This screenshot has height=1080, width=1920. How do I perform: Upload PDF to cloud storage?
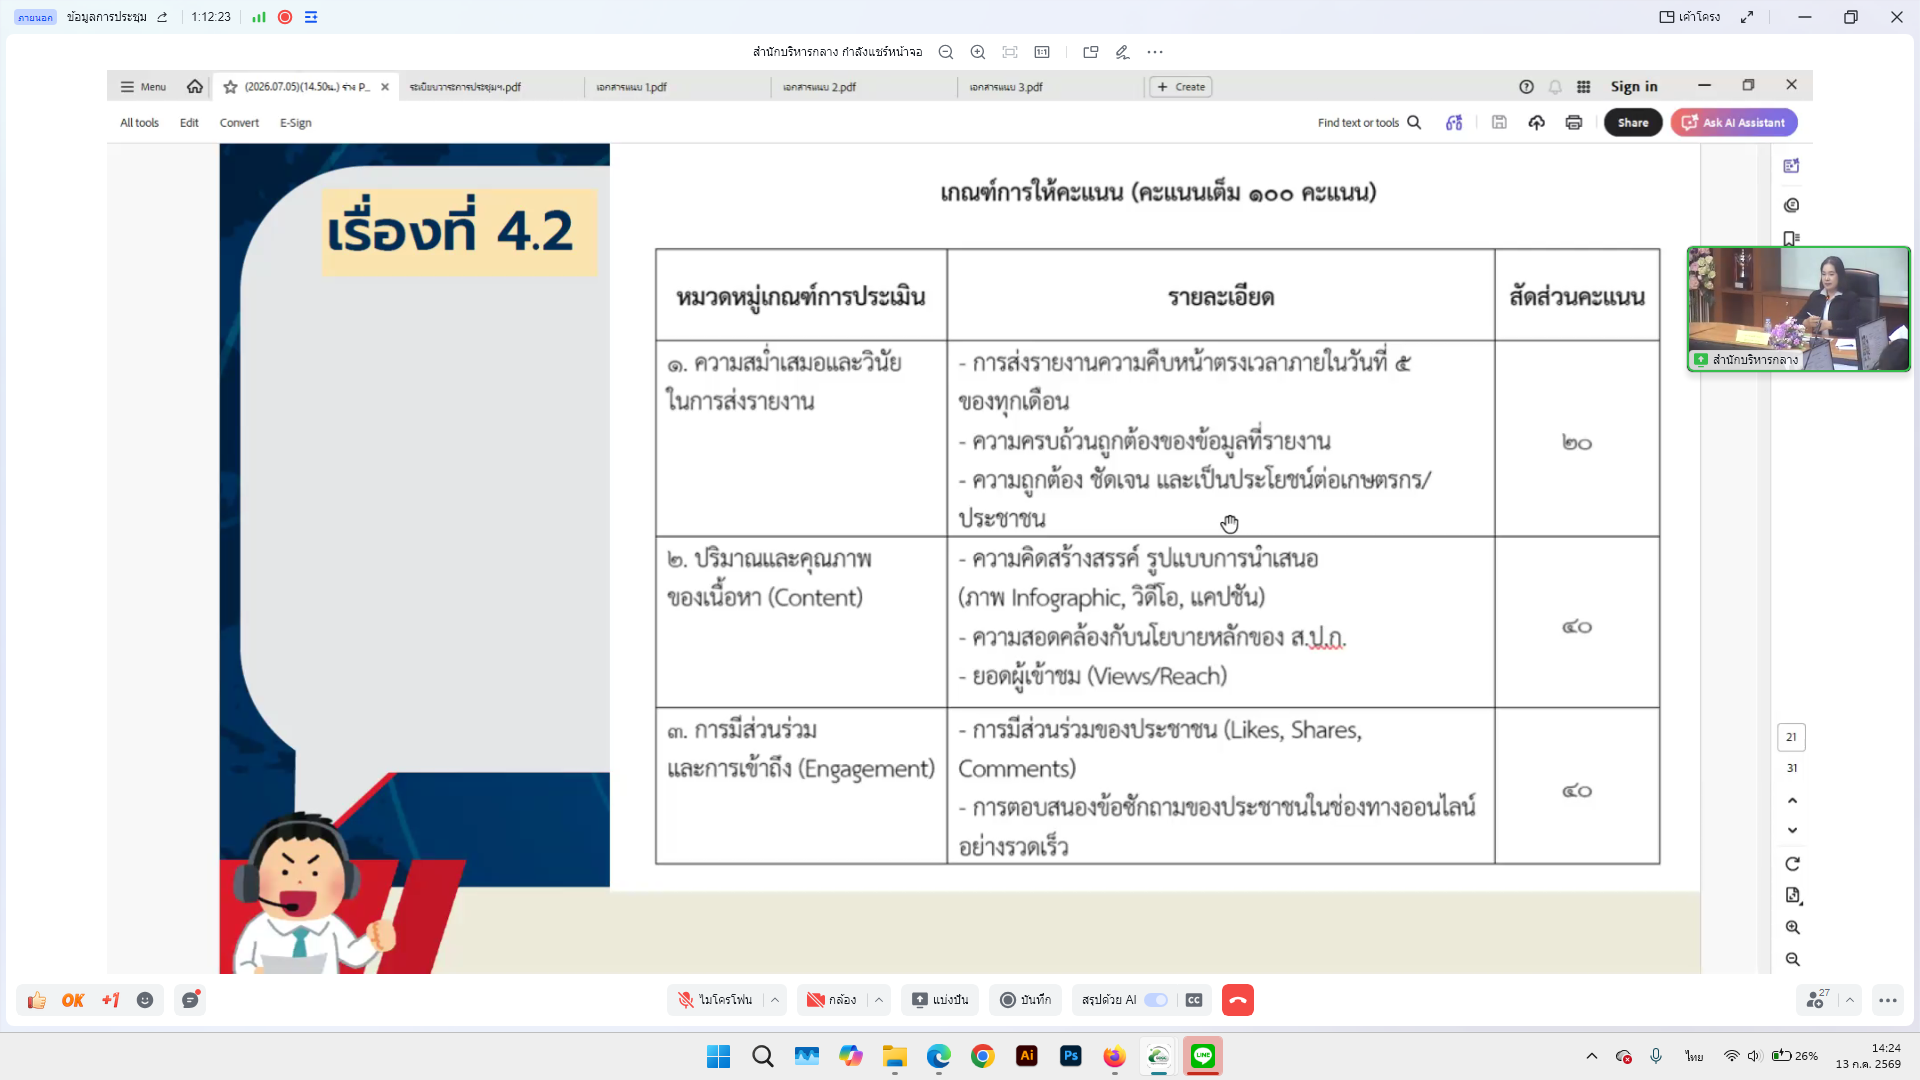point(1537,122)
